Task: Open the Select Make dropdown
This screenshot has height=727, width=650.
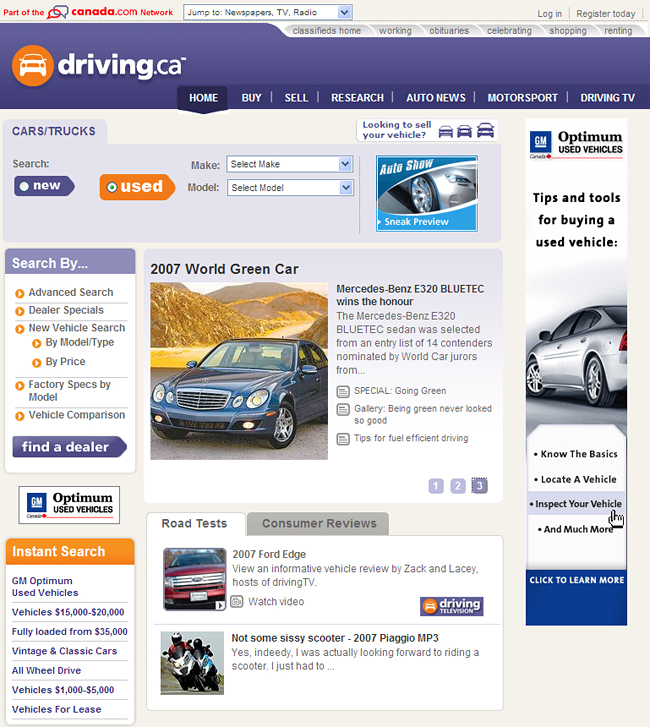Action: click(x=290, y=164)
